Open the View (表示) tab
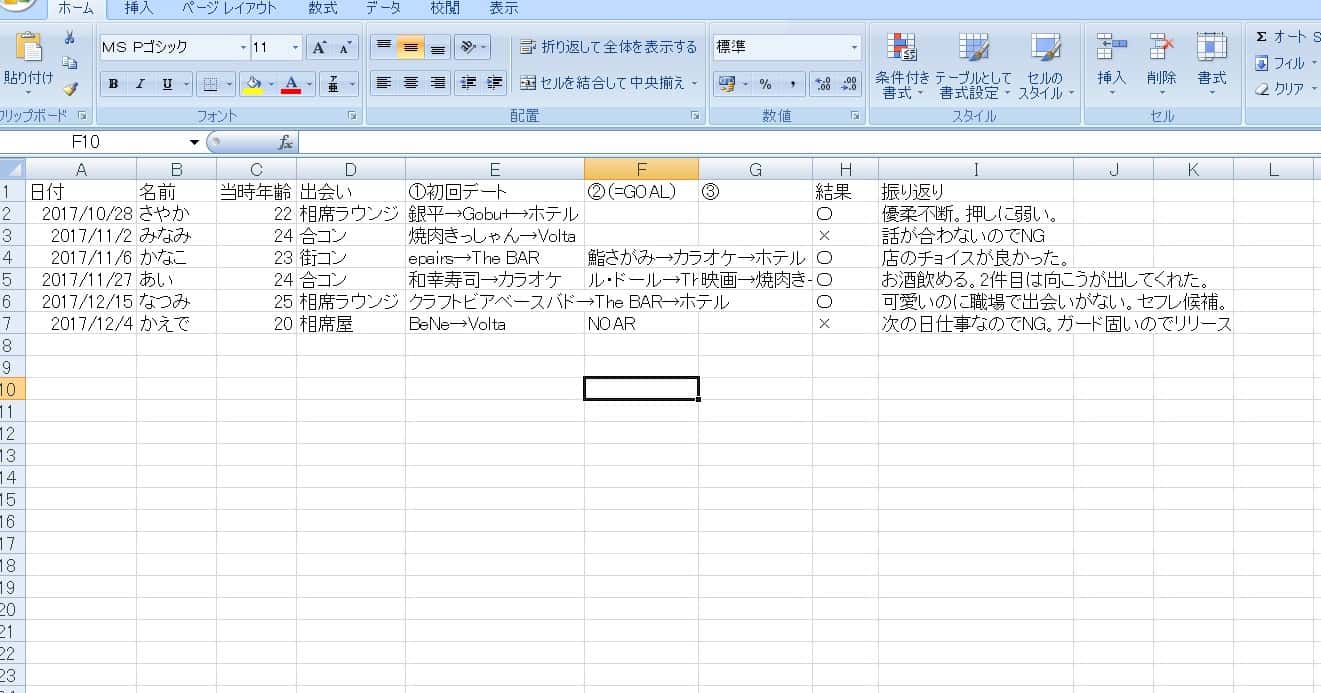 (504, 8)
